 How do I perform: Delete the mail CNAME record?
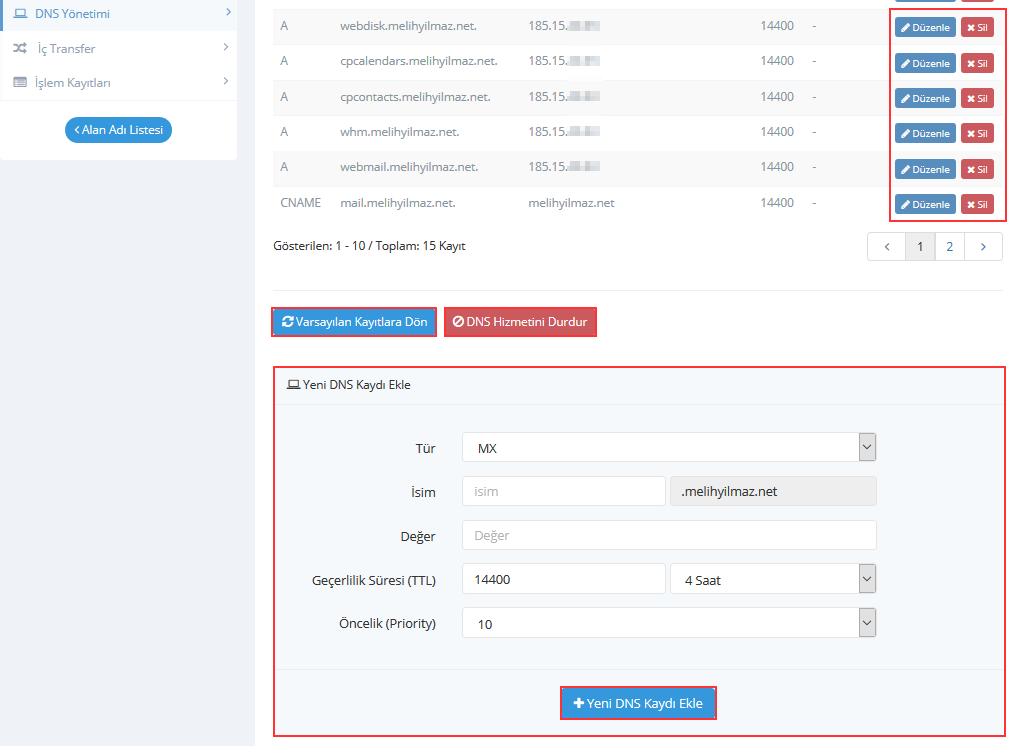(976, 204)
